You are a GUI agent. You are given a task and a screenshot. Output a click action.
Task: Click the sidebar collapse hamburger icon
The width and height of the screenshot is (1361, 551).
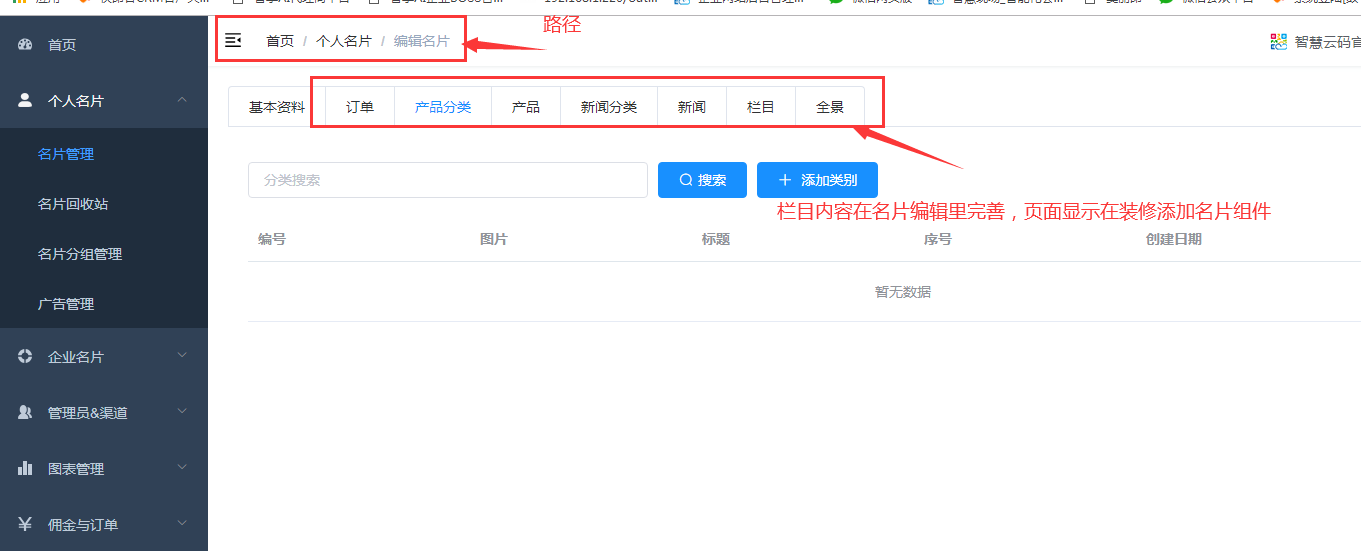click(x=233, y=41)
